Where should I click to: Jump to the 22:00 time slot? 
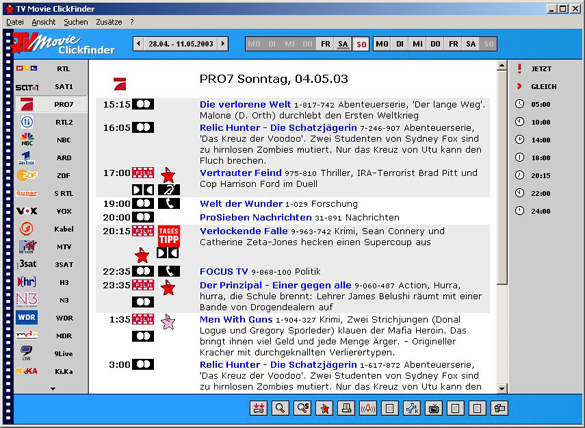(533, 193)
